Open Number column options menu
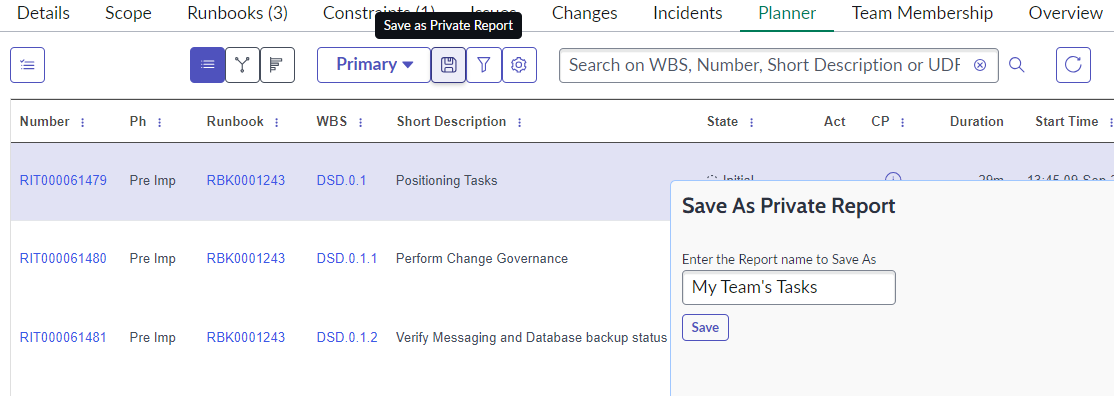1114x396 pixels. (x=82, y=122)
